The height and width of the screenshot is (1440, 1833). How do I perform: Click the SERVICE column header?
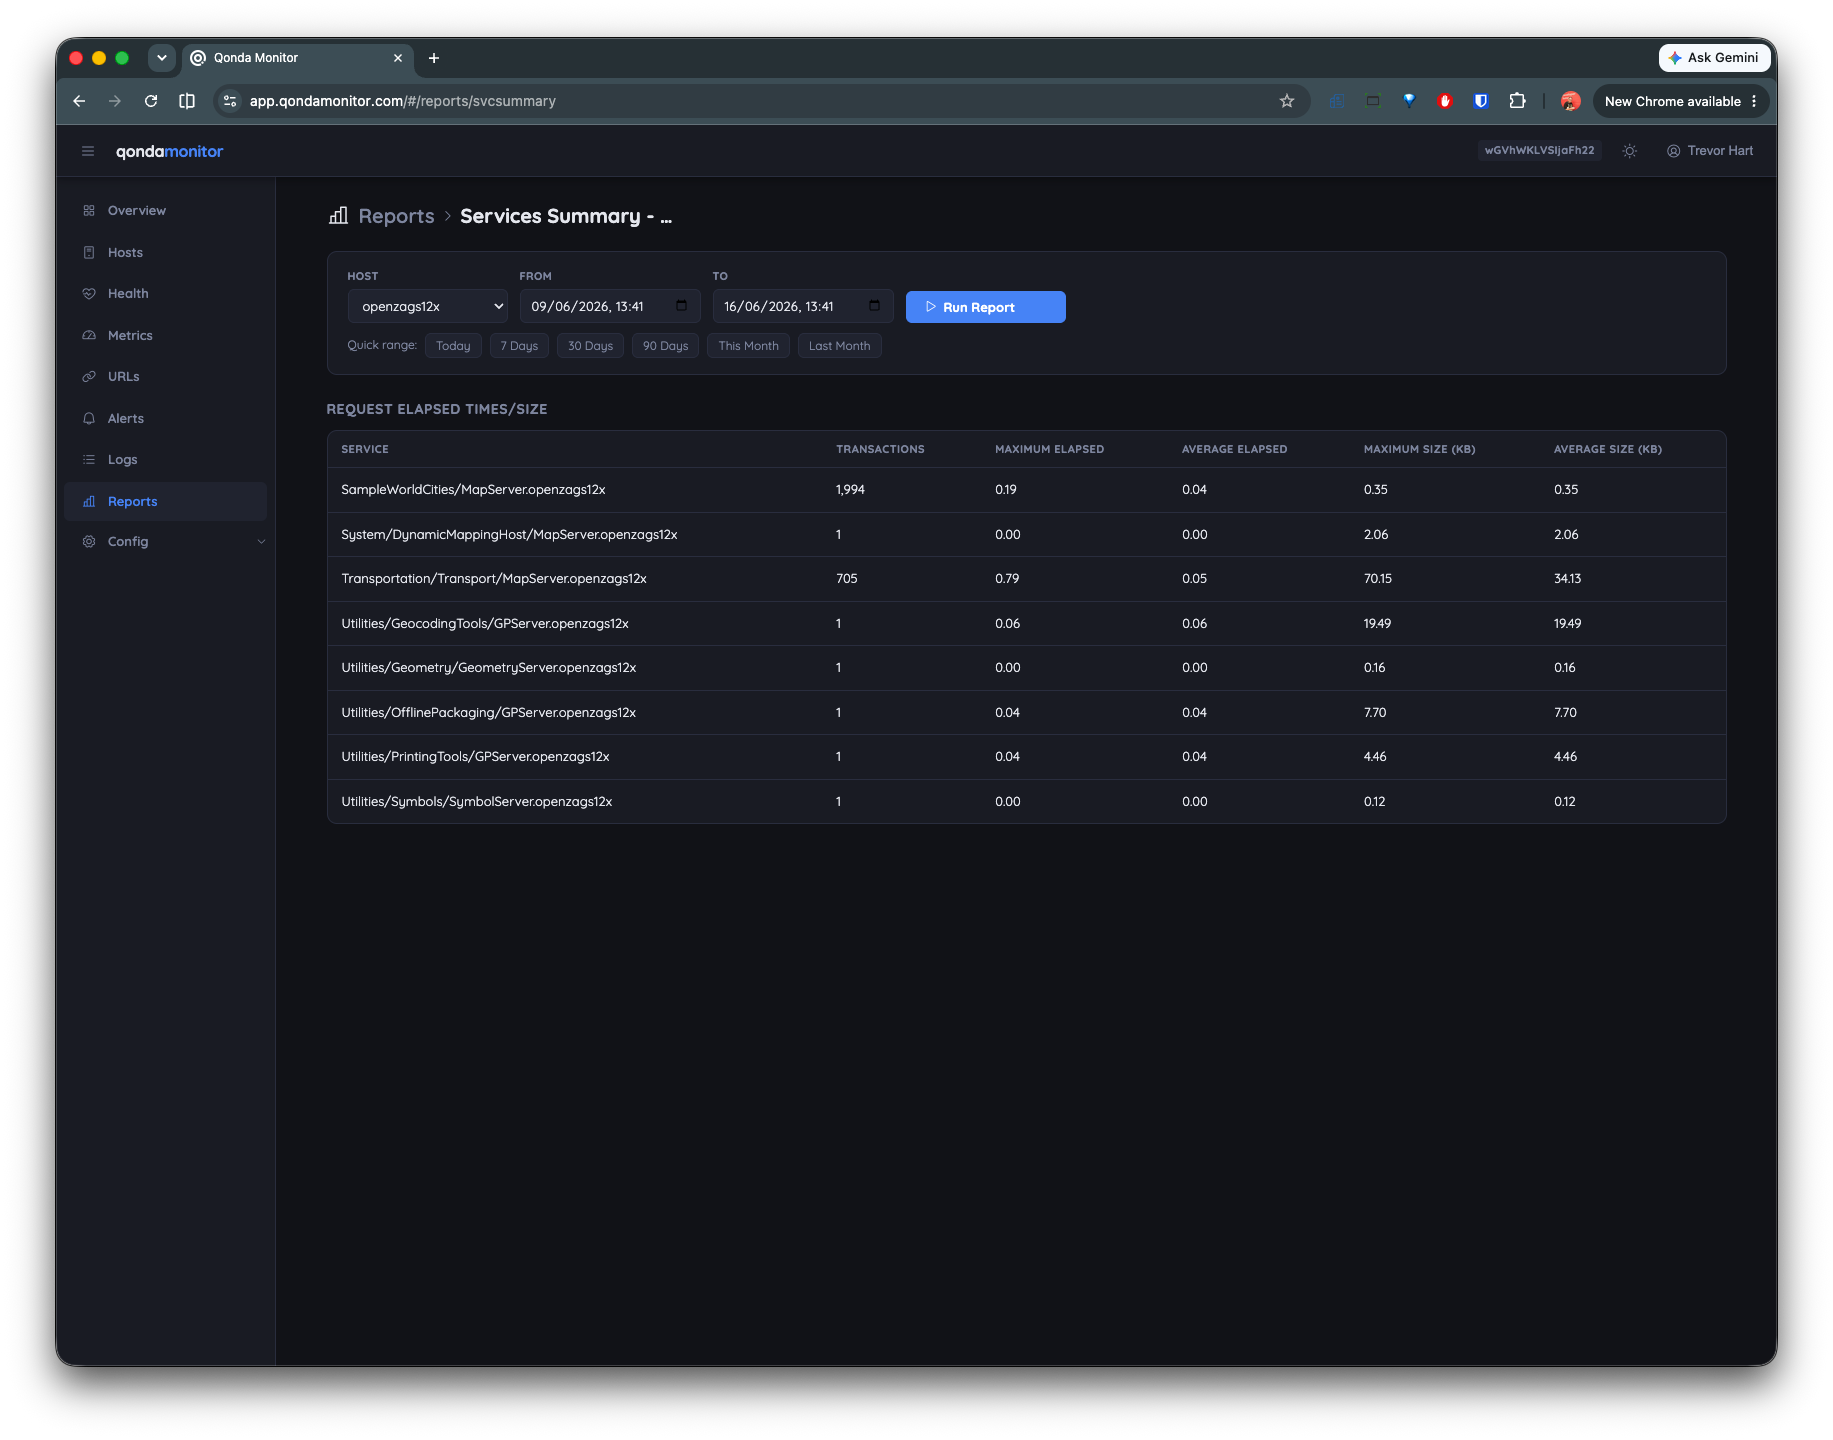pos(365,450)
